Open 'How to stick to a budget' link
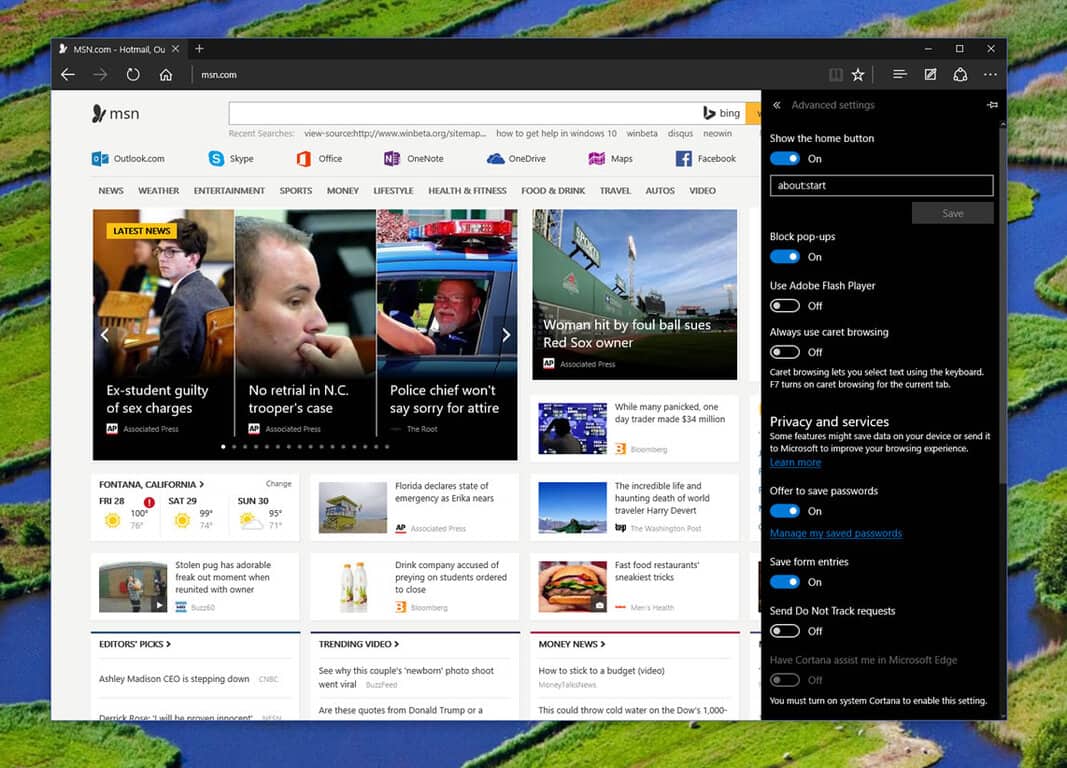This screenshot has width=1067, height=768. point(602,671)
